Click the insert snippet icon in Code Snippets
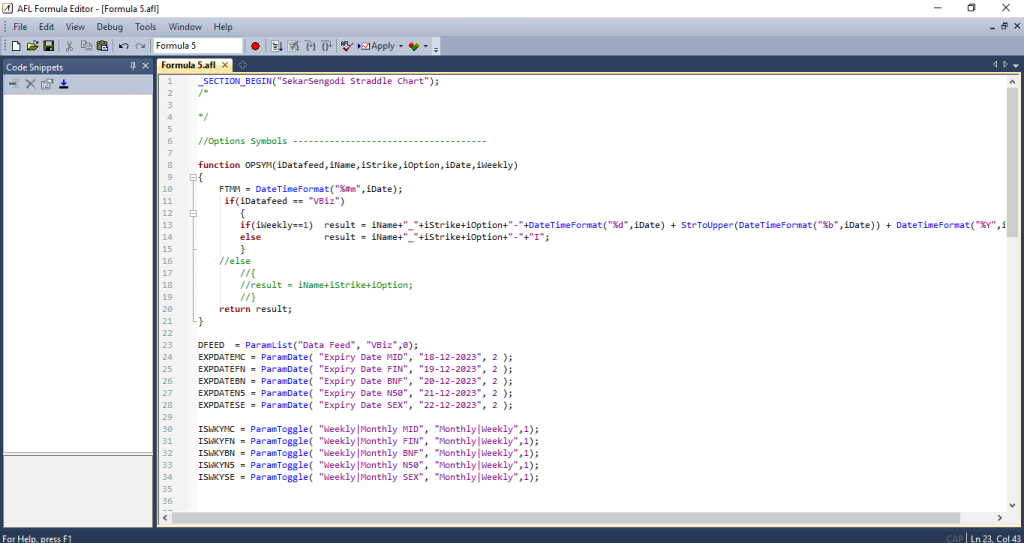The image size is (1024, 543). (14, 84)
